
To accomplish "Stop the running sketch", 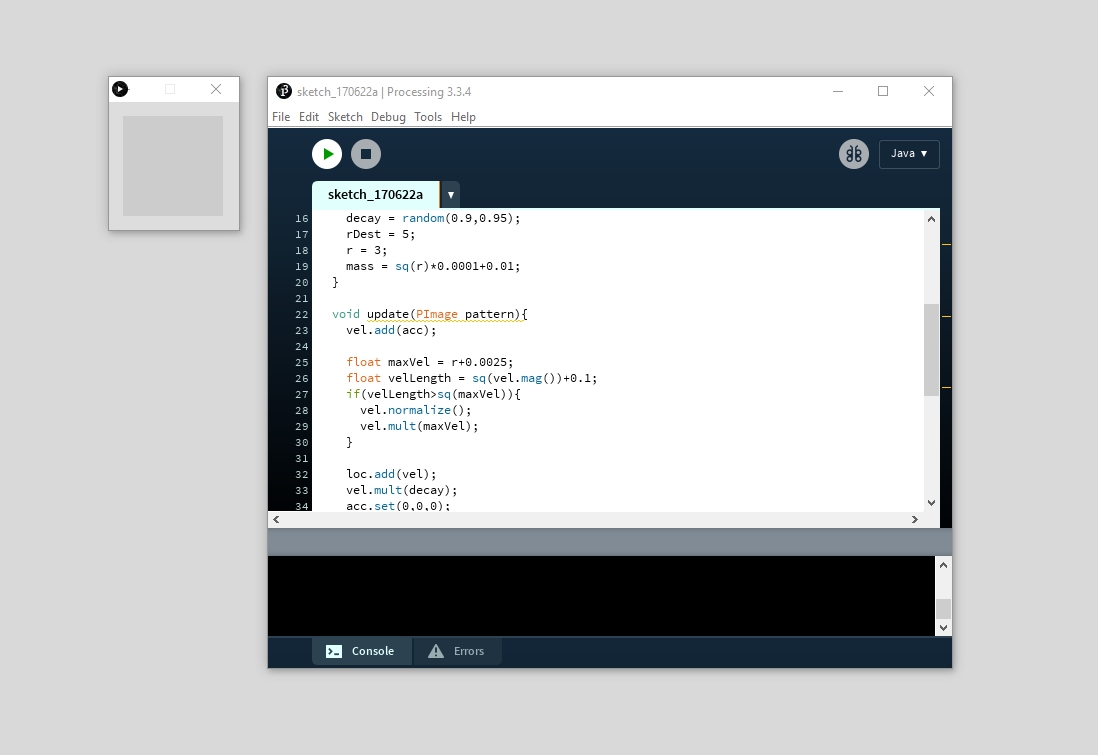I will (x=366, y=154).
